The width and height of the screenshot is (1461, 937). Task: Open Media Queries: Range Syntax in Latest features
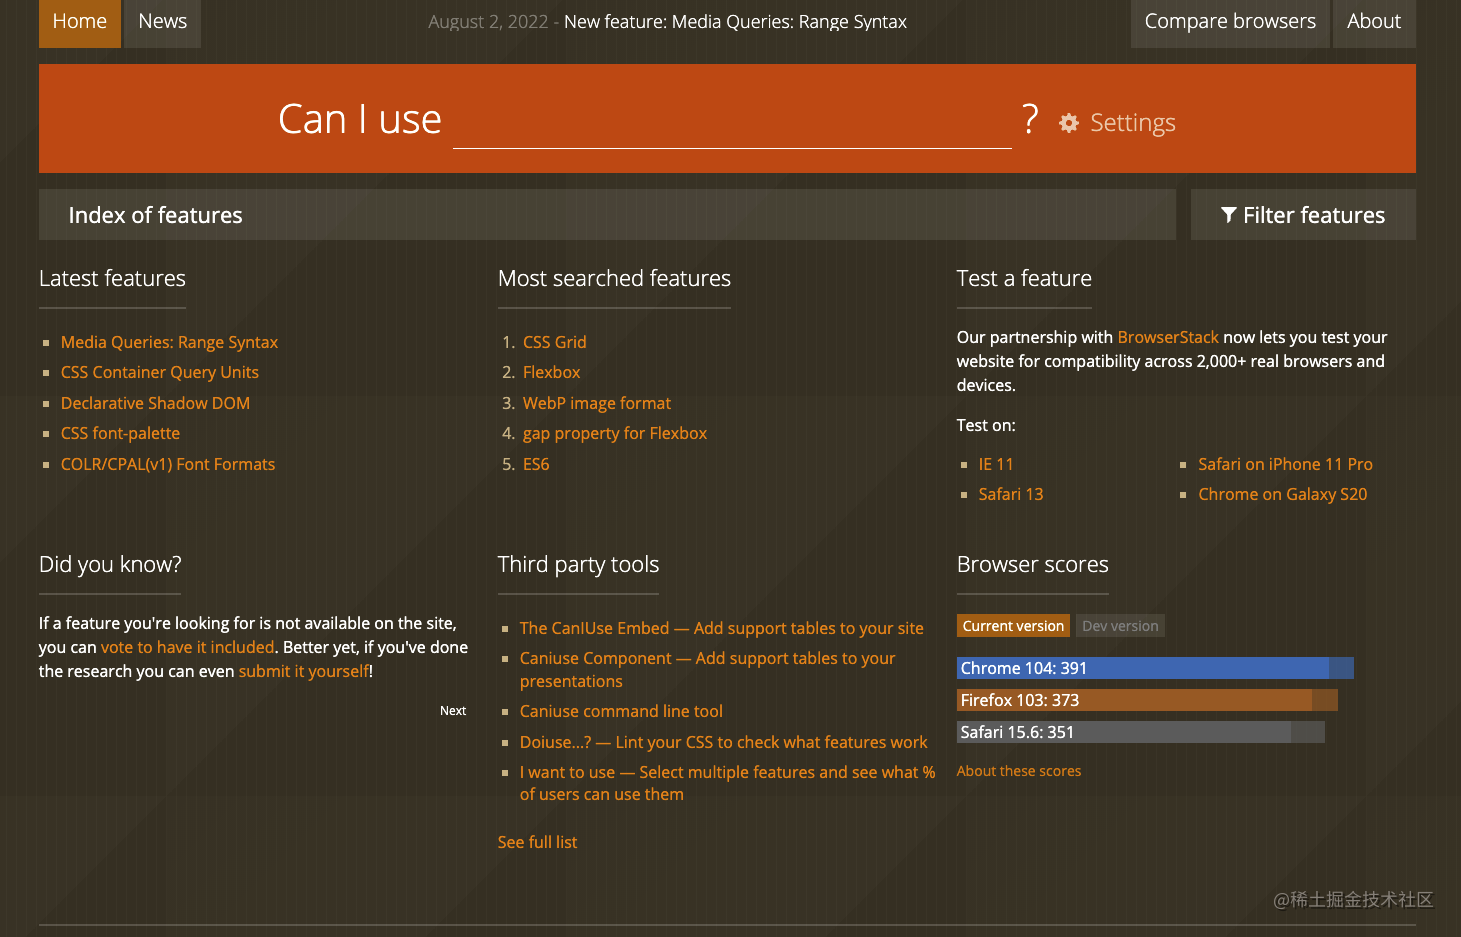(x=169, y=342)
